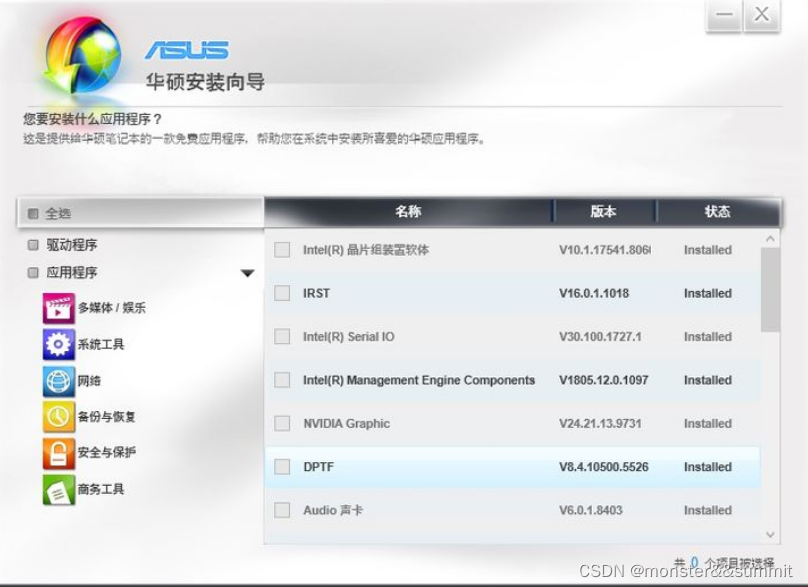Select the 安全与保护 category label

pos(107,452)
